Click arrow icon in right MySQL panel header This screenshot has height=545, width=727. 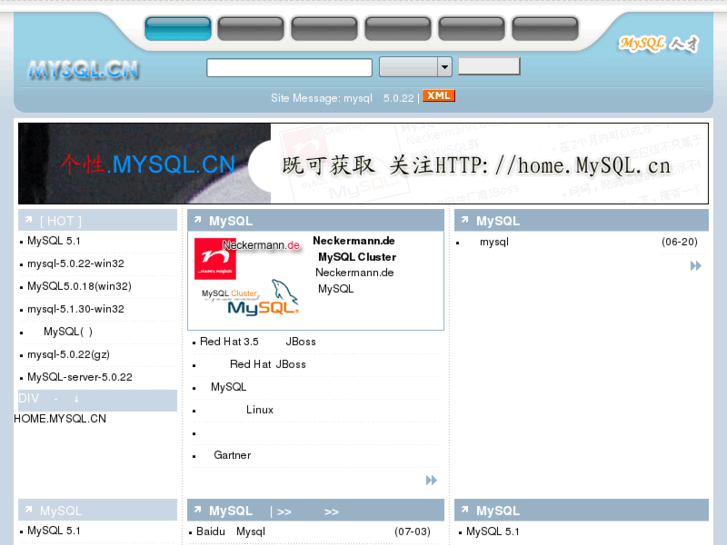(x=465, y=220)
